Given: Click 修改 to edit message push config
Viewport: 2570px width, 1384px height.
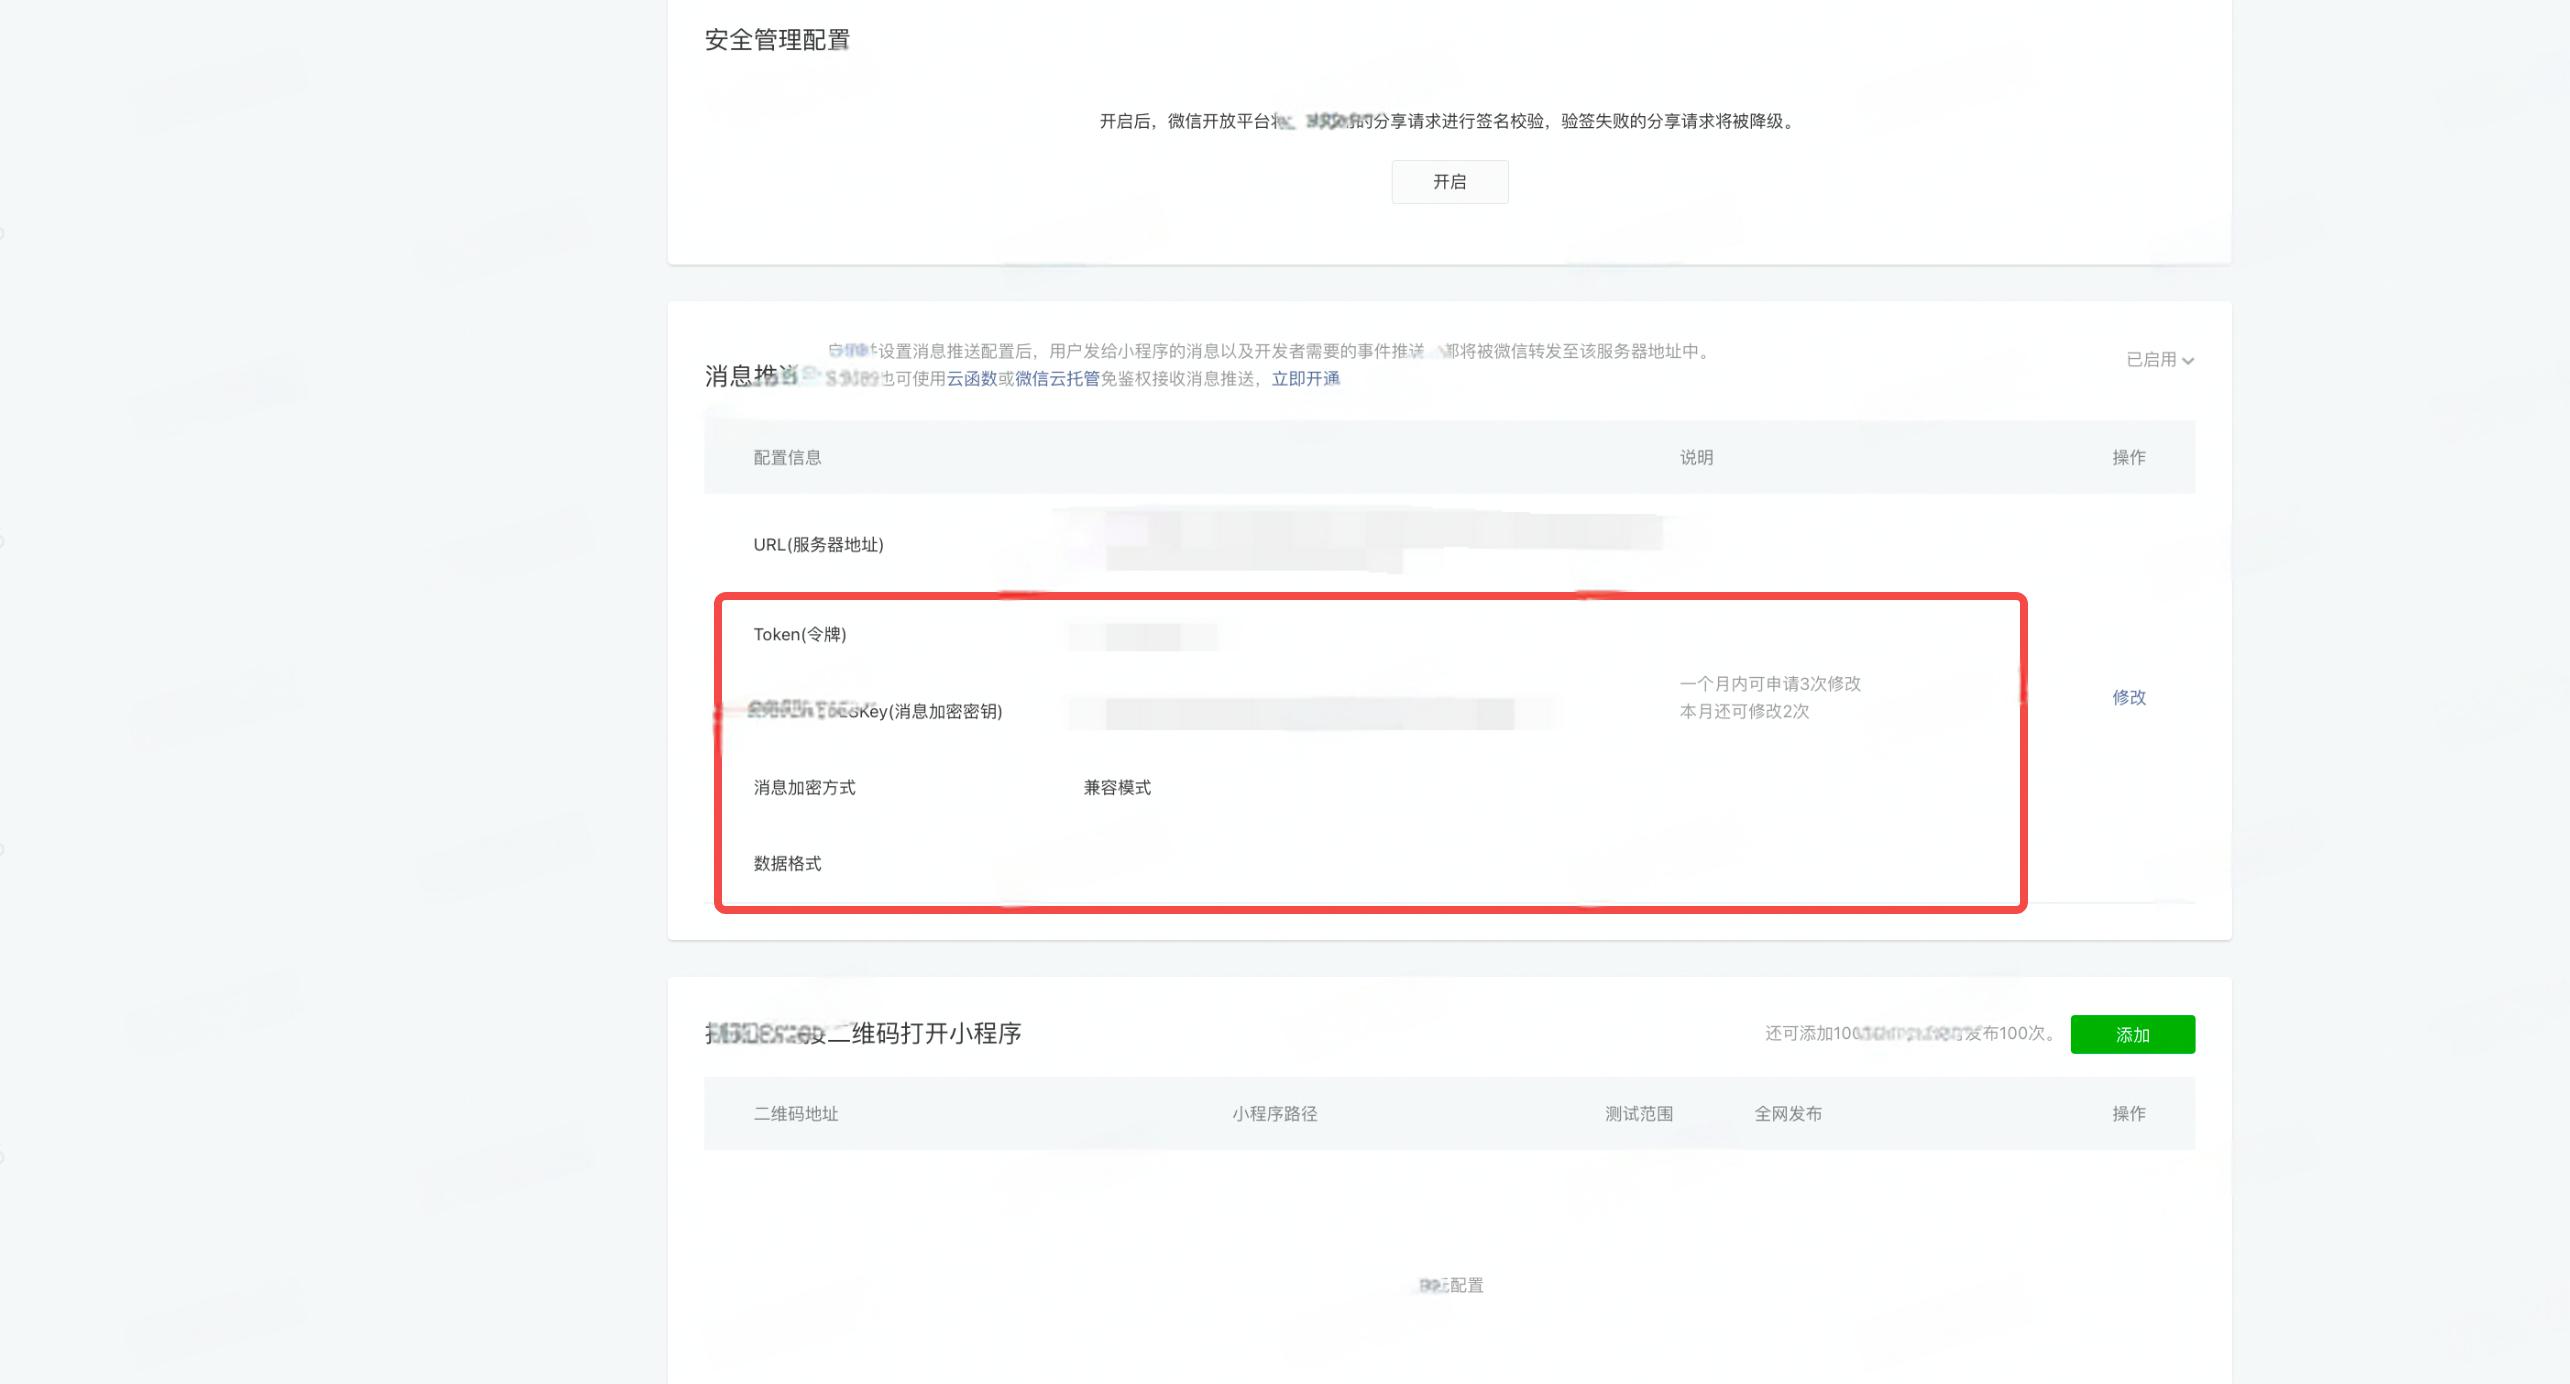Looking at the screenshot, I should coord(2128,697).
